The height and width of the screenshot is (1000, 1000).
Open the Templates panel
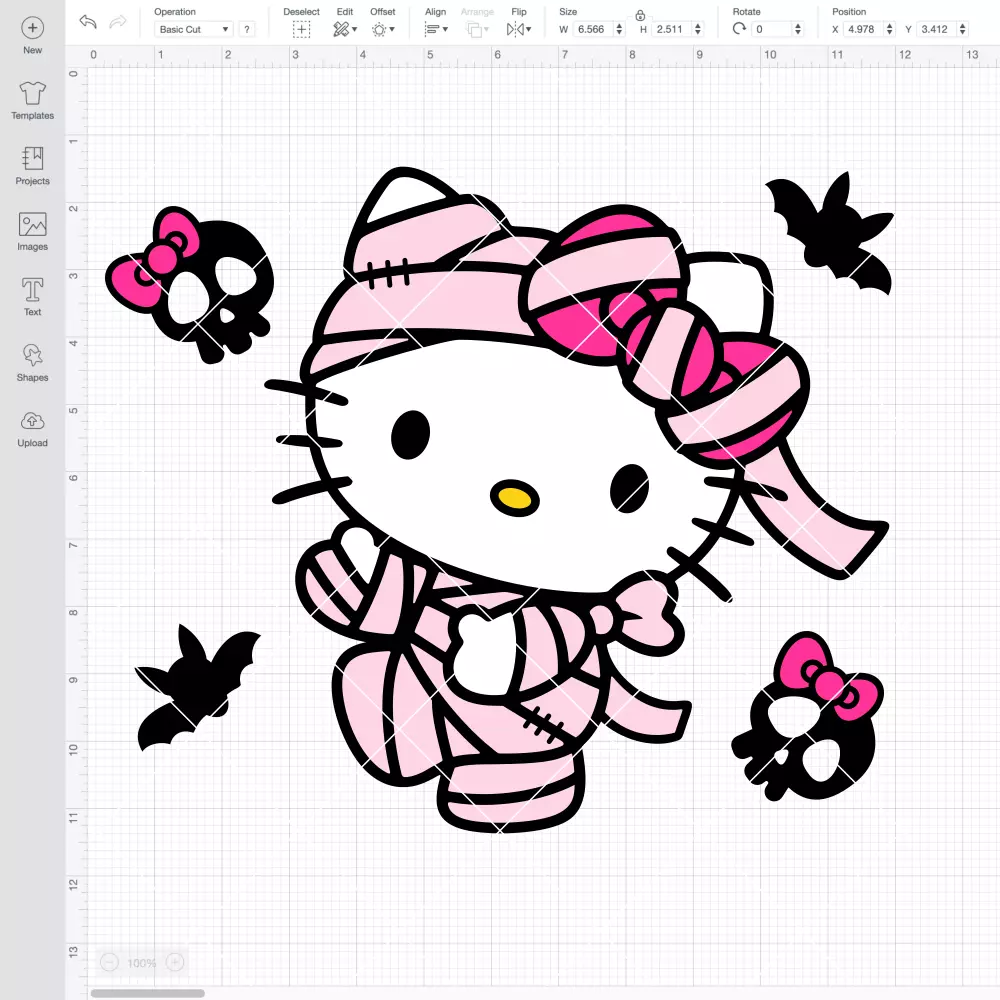[x=33, y=101]
